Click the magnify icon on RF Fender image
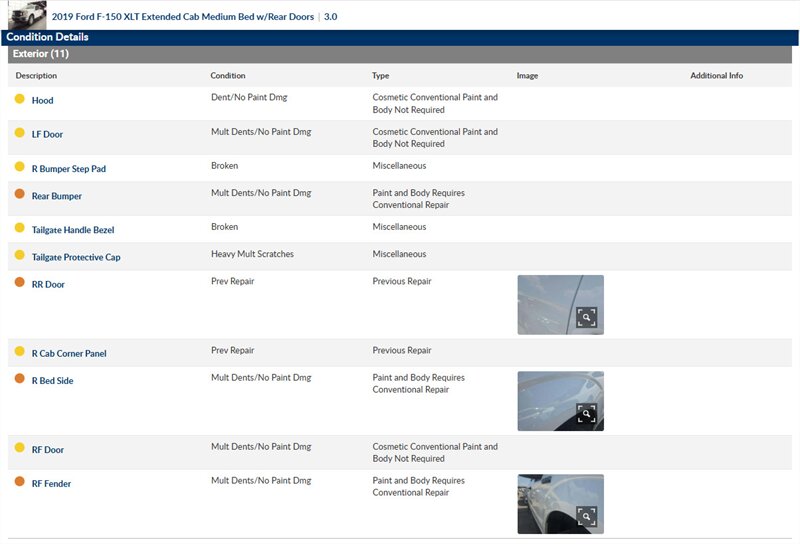 coord(586,516)
